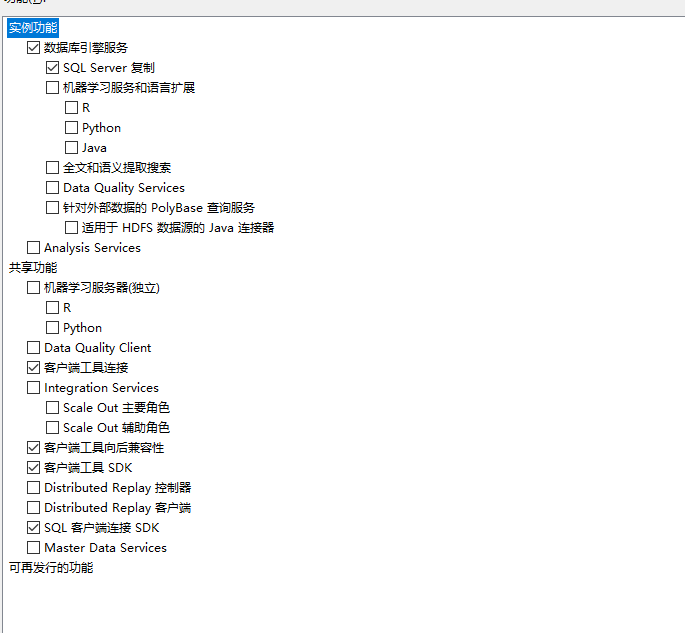The width and height of the screenshot is (685, 633).
Task: Uncheck the 数据库引擎服务 checkbox
Action: pyautogui.click(x=34, y=48)
